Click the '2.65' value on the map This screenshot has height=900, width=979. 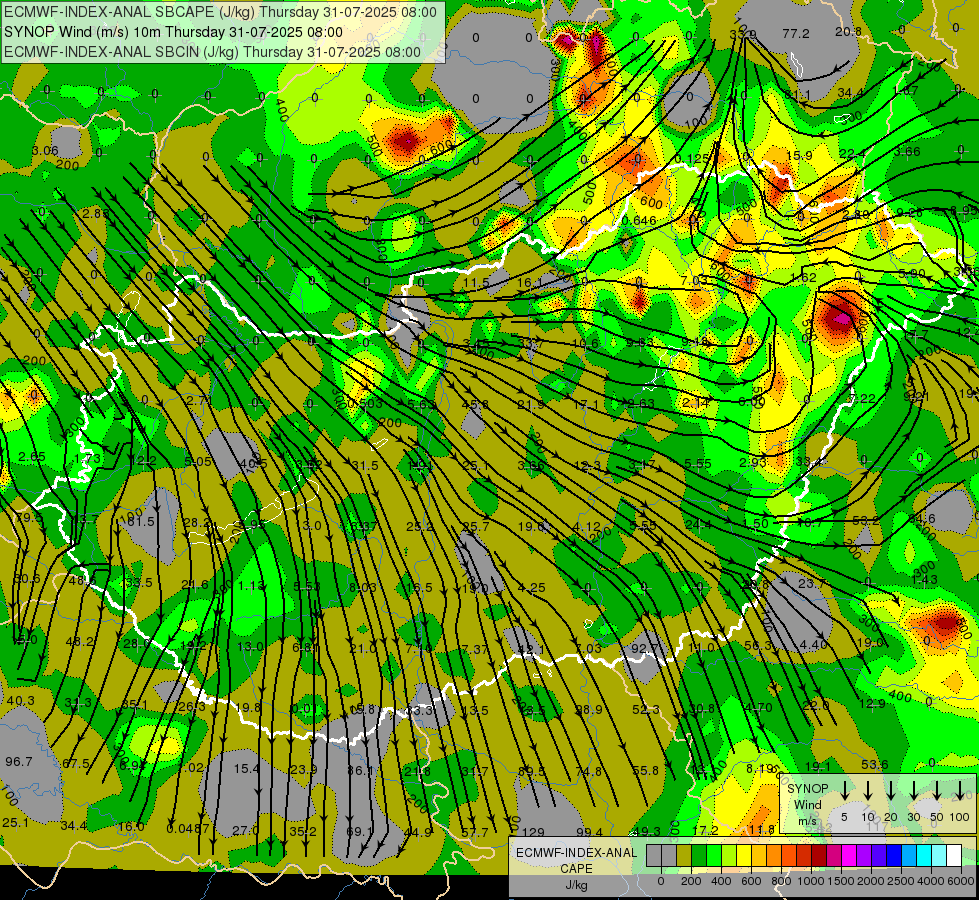coord(32,457)
